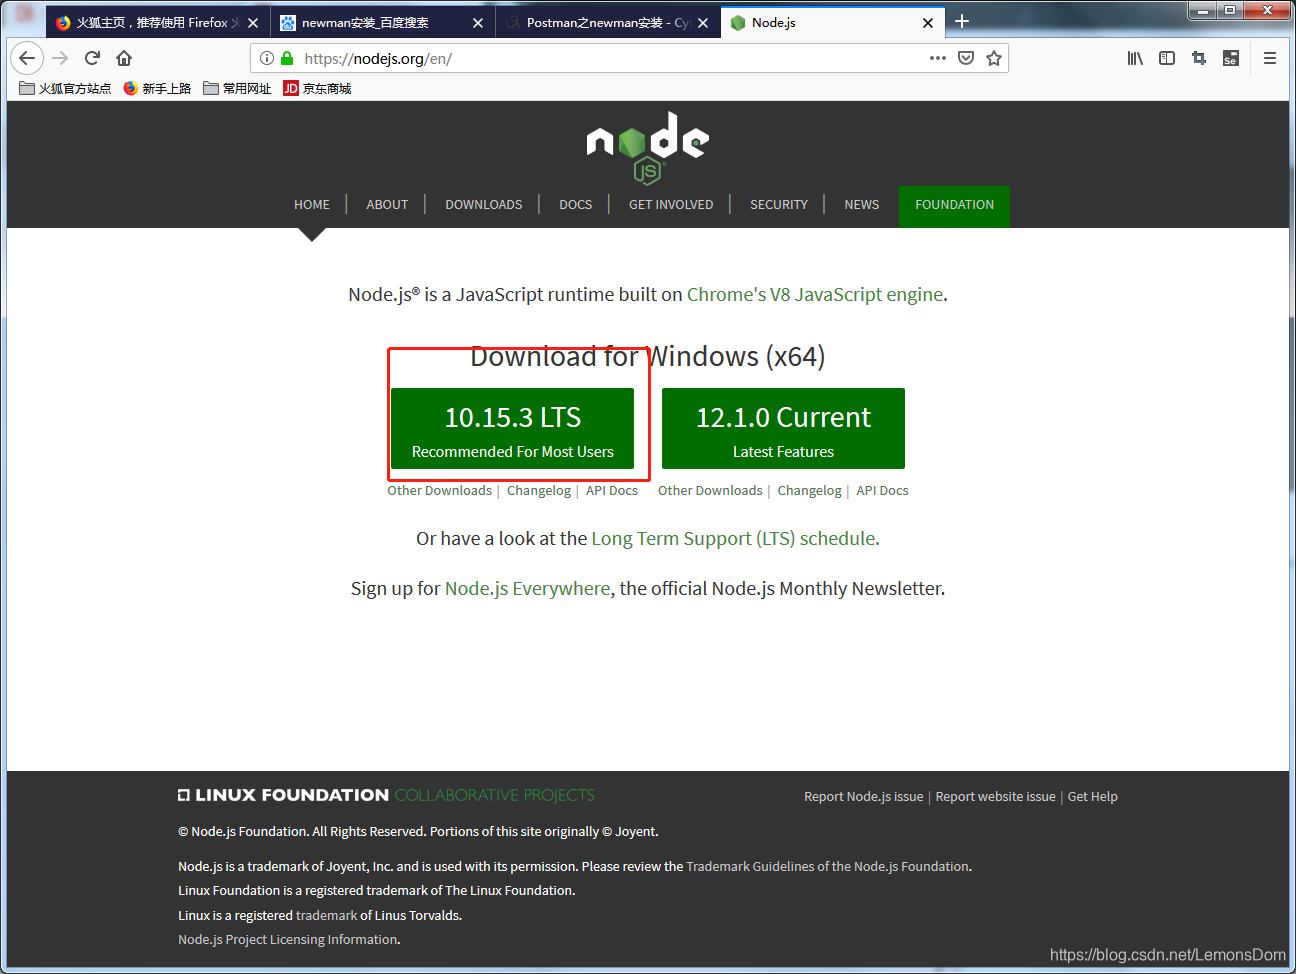Click Report Node.js issue in footer
The width and height of the screenshot is (1296, 974).
click(x=864, y=797)
